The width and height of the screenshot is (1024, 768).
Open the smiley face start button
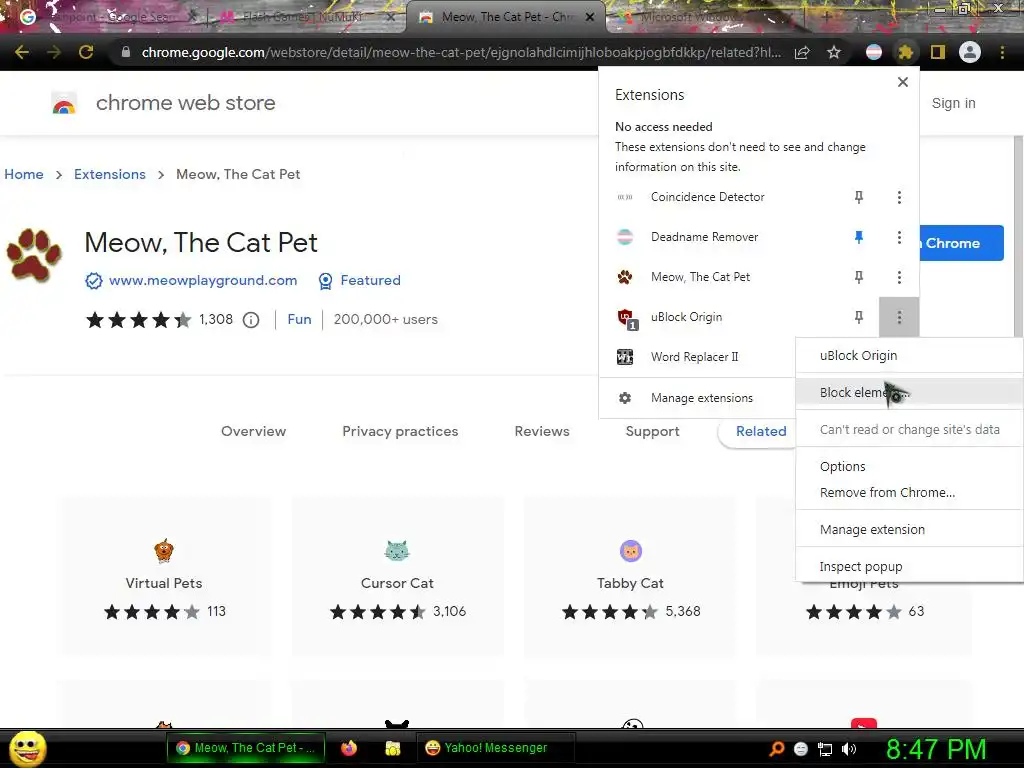(x=27, y=748)
